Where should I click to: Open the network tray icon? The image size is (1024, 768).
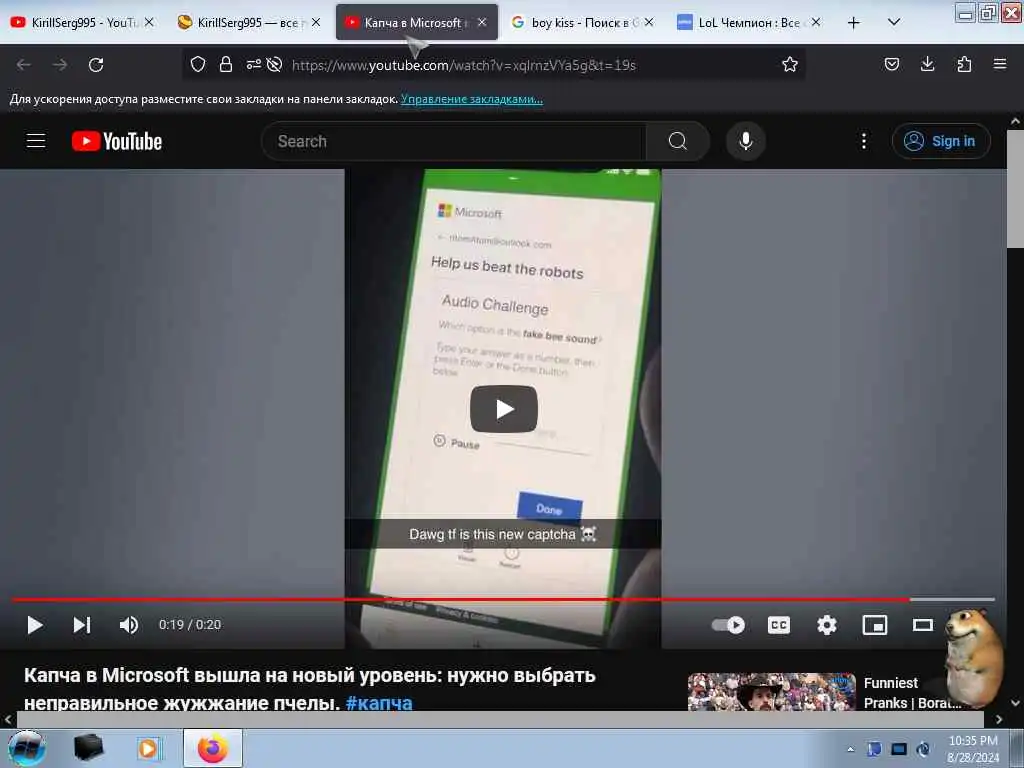[899, 749]
